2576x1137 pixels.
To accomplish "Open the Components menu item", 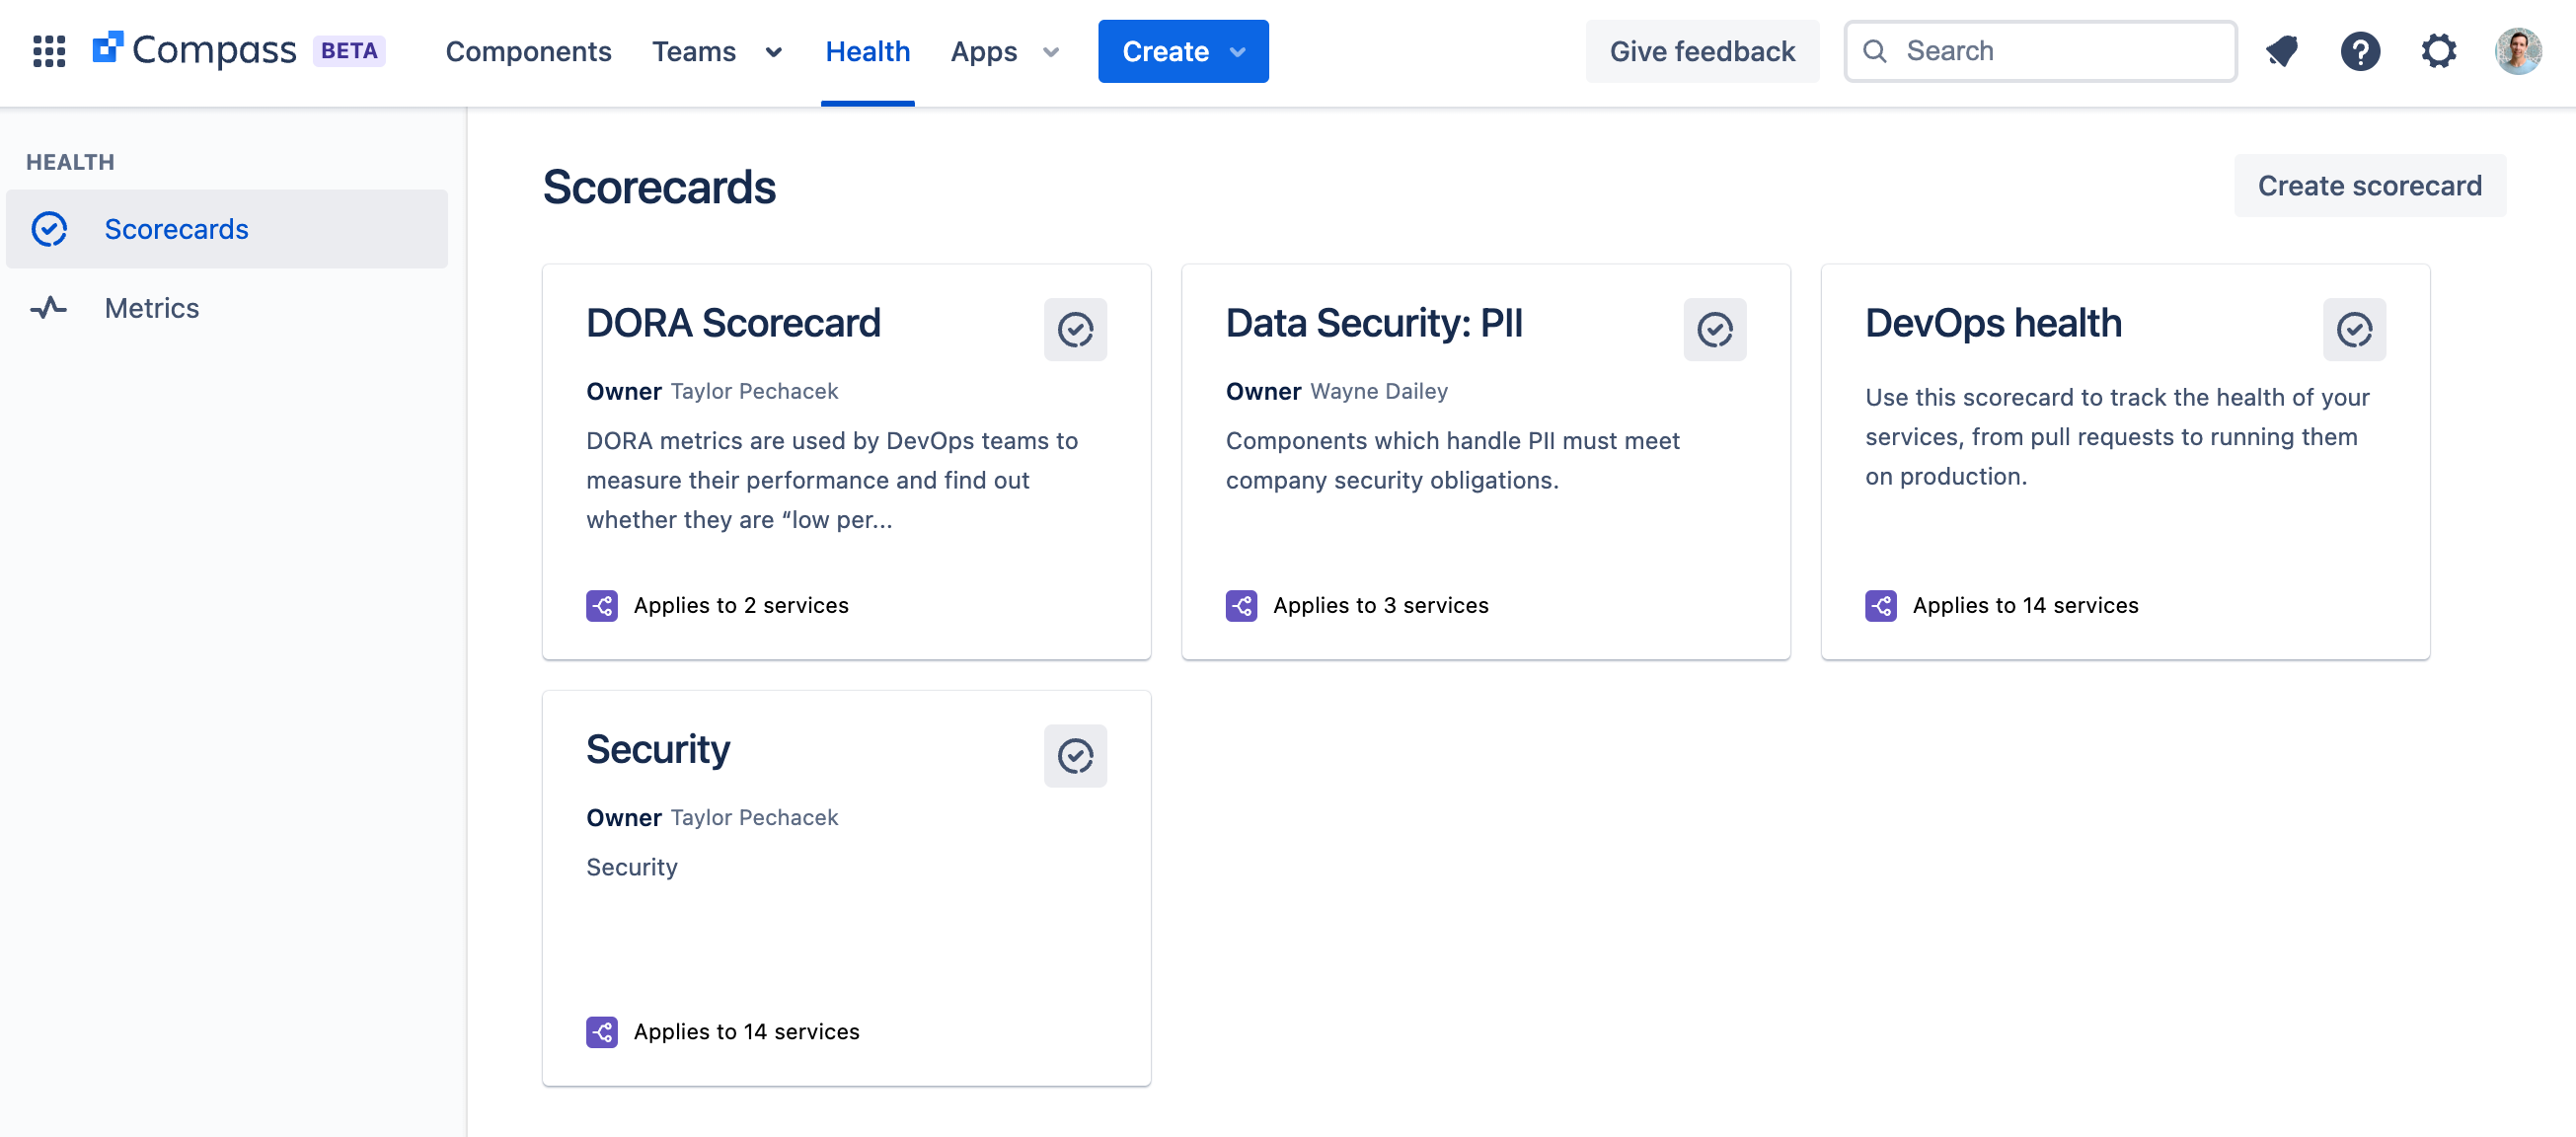I will pos(528,51).
